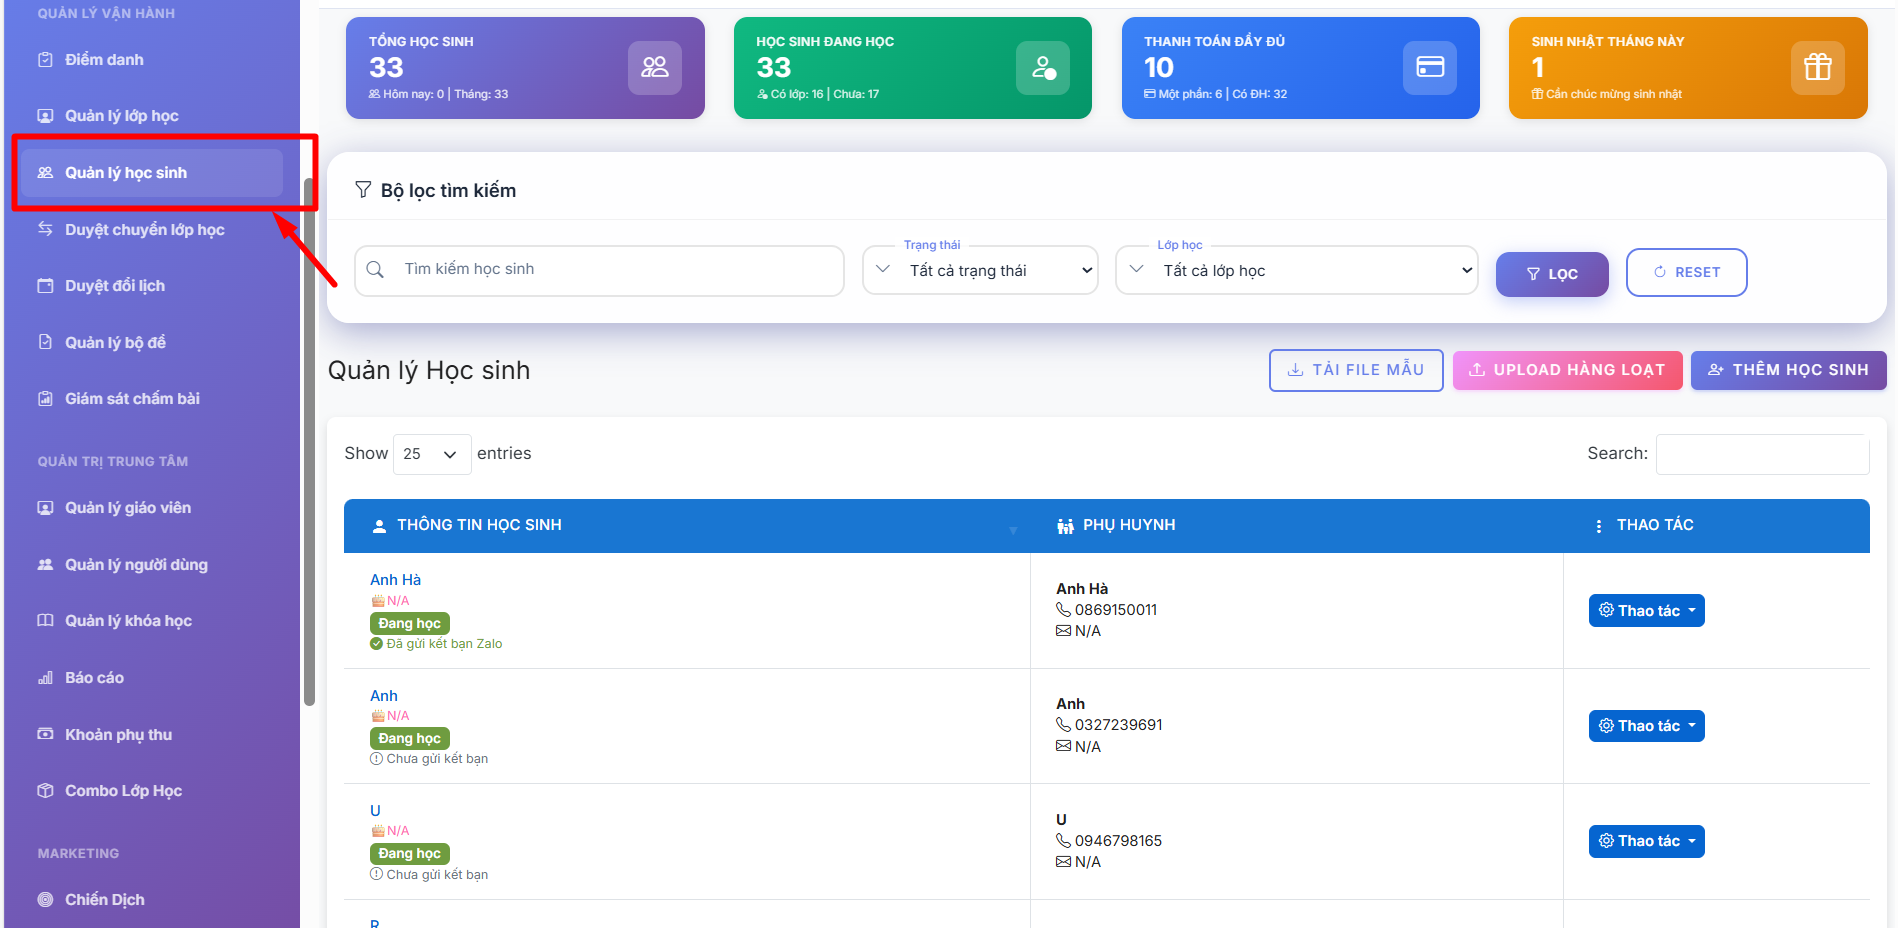Viewport: 1898px width, 928px height.
Task: Click the credit card icon in Thanh toán card
Action: click(x=1429, y=68)
